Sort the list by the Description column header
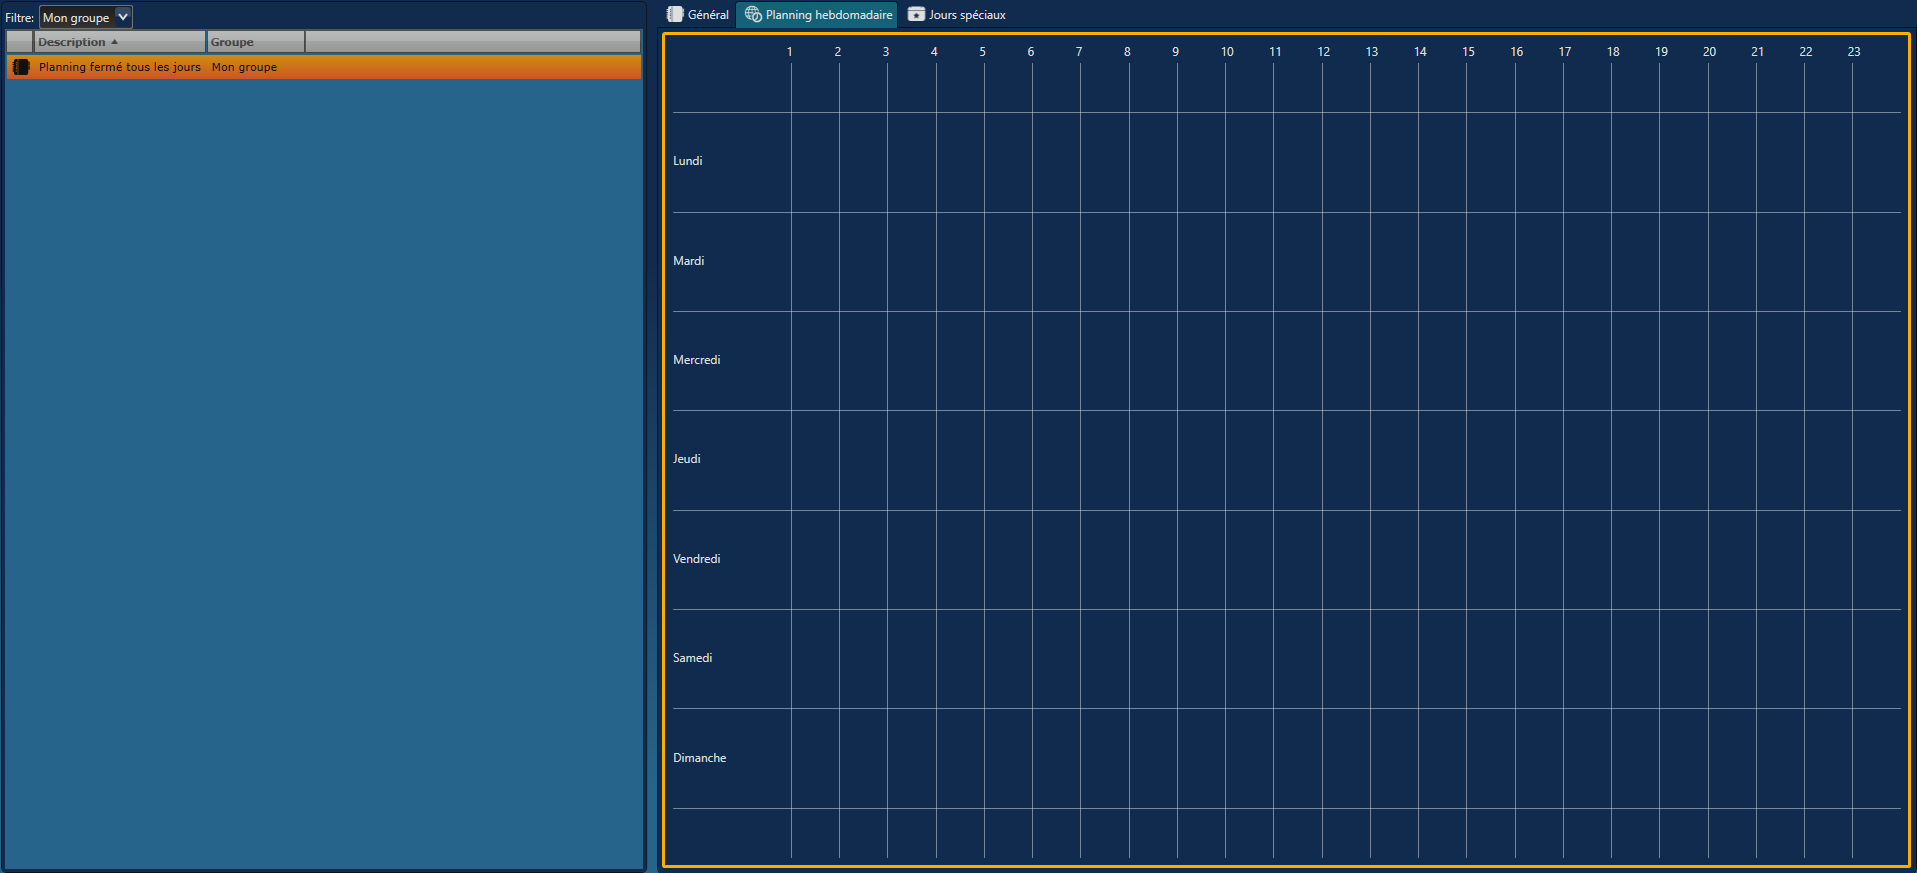The image size is (1917, 873). click(120, 42)
